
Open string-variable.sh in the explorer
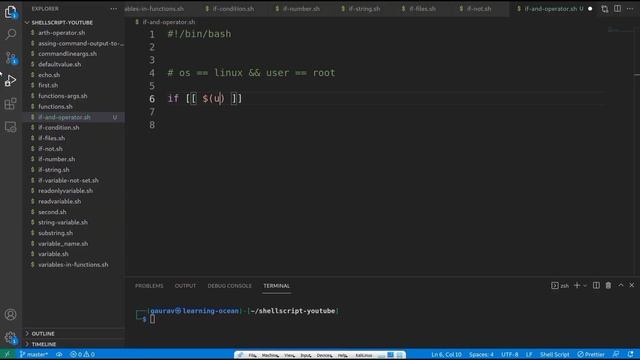63,222
